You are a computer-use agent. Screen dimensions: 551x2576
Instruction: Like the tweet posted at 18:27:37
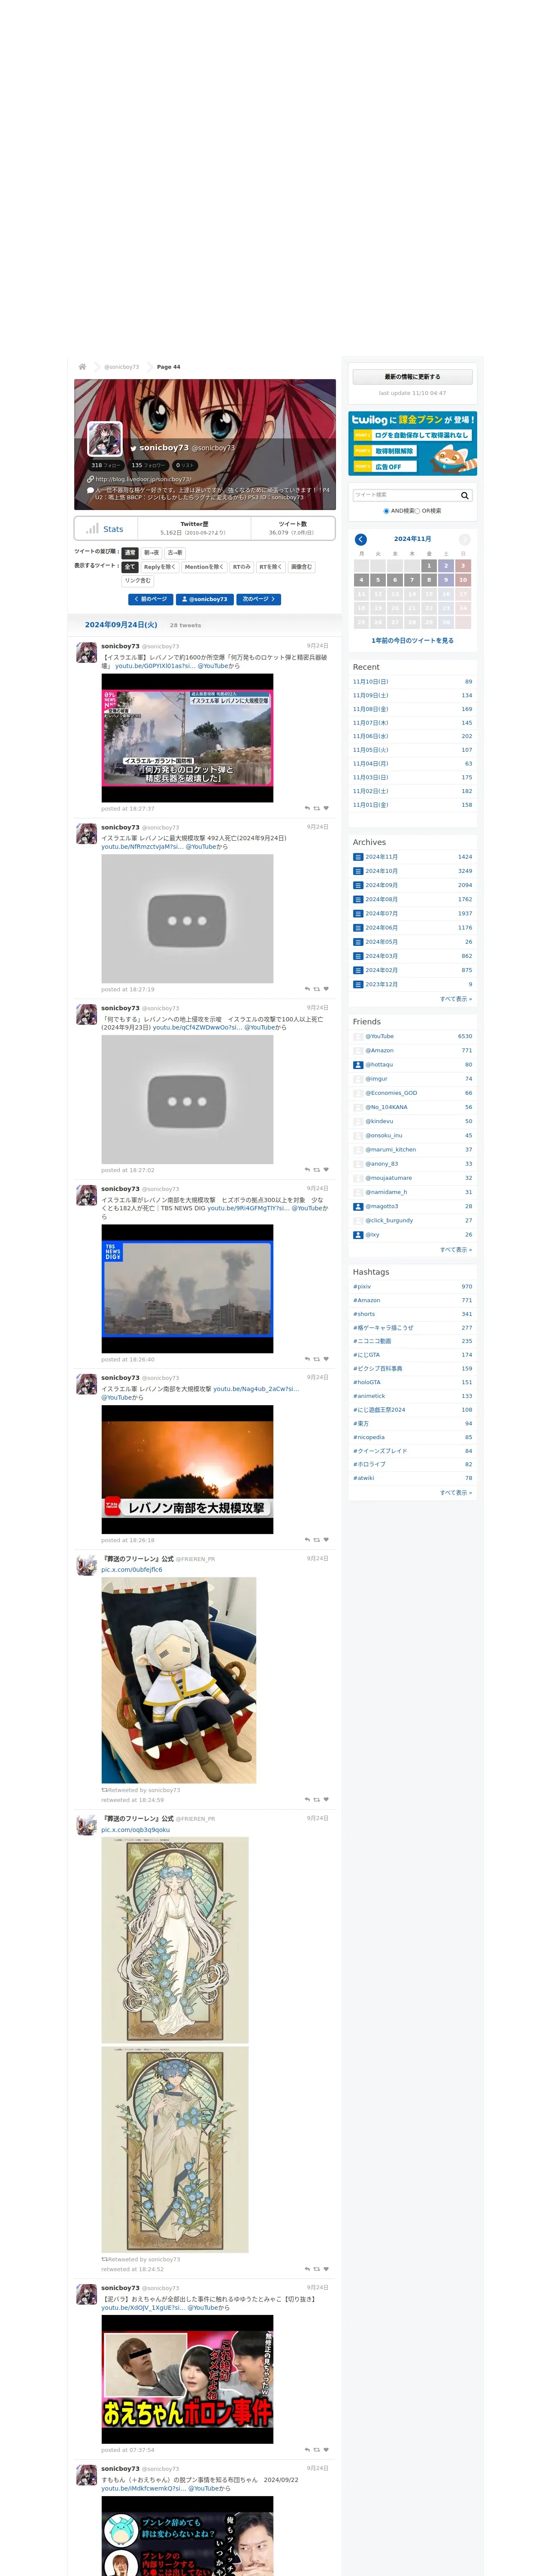coord(326,808)
